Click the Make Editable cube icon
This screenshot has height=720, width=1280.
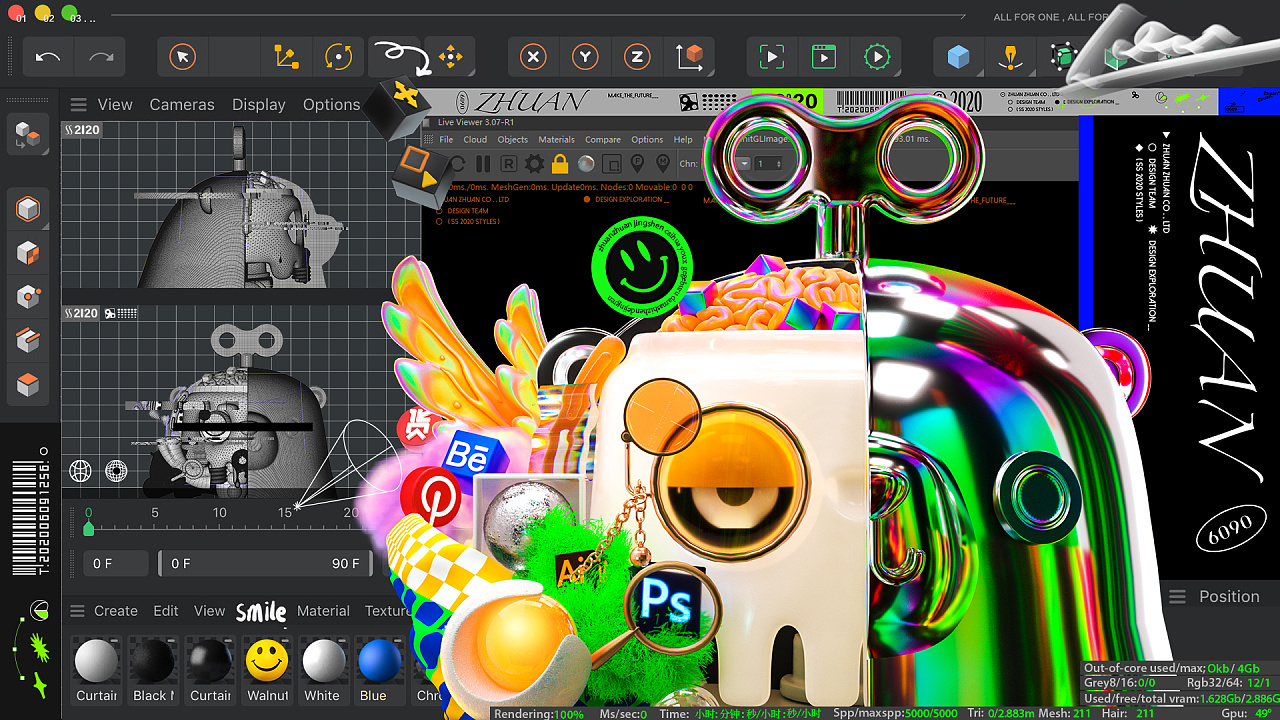click(x=28, y=210)
